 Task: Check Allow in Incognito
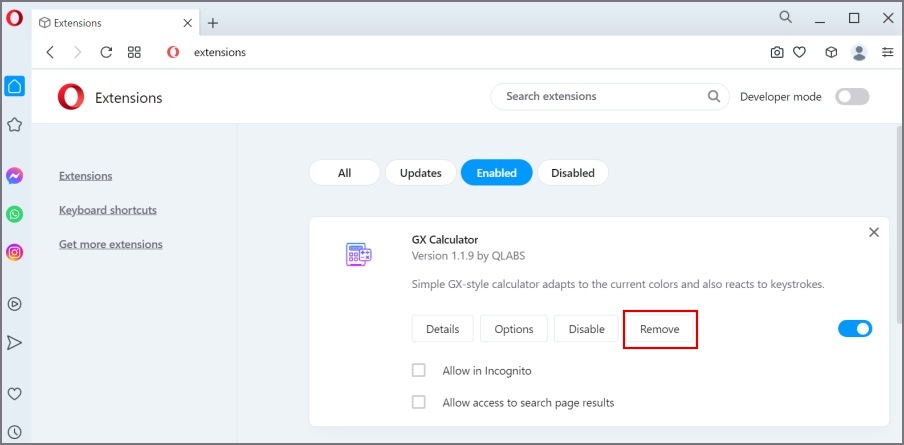pyautogui.click(x=419, y=370)
